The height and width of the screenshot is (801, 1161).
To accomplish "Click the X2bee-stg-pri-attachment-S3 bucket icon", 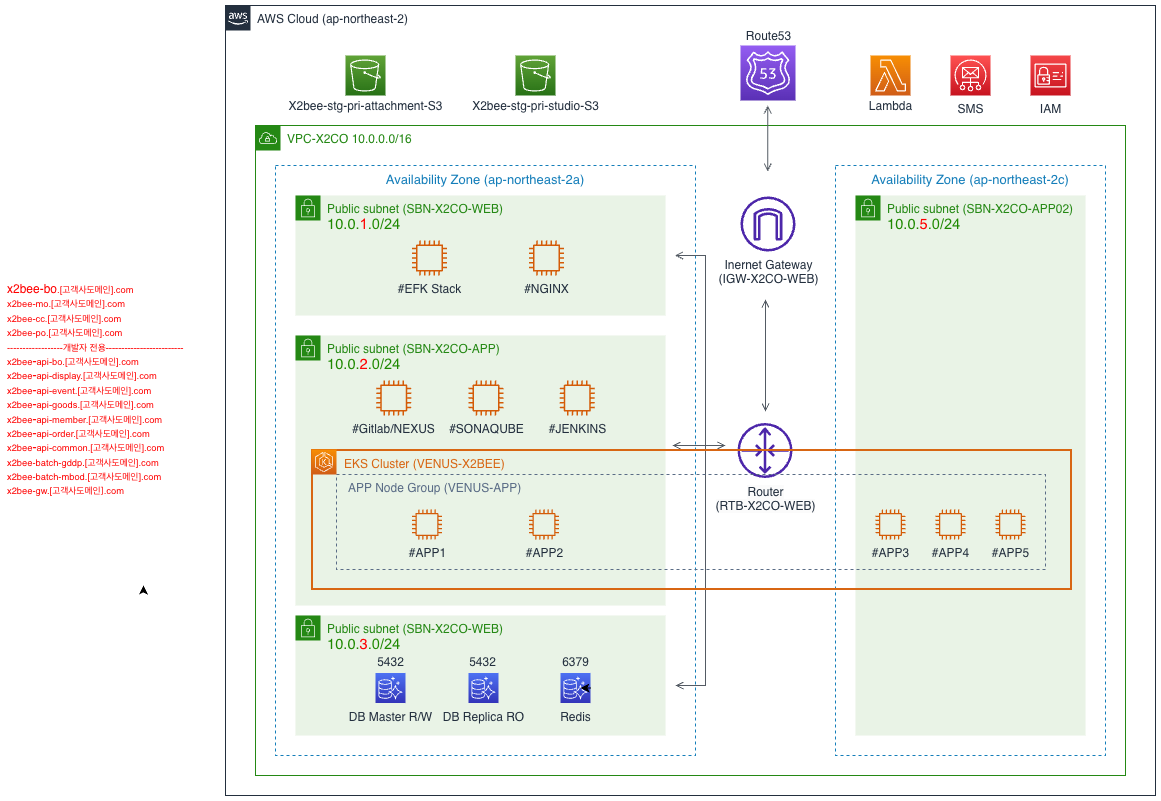I will pyautogui.click(x=365, y=75).
